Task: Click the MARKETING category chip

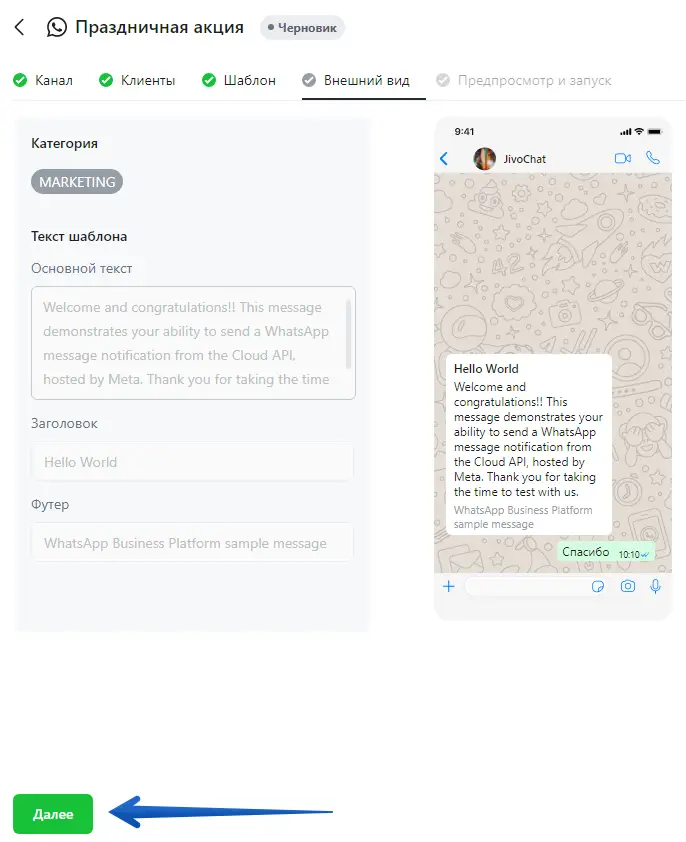Action: point(77,182)
